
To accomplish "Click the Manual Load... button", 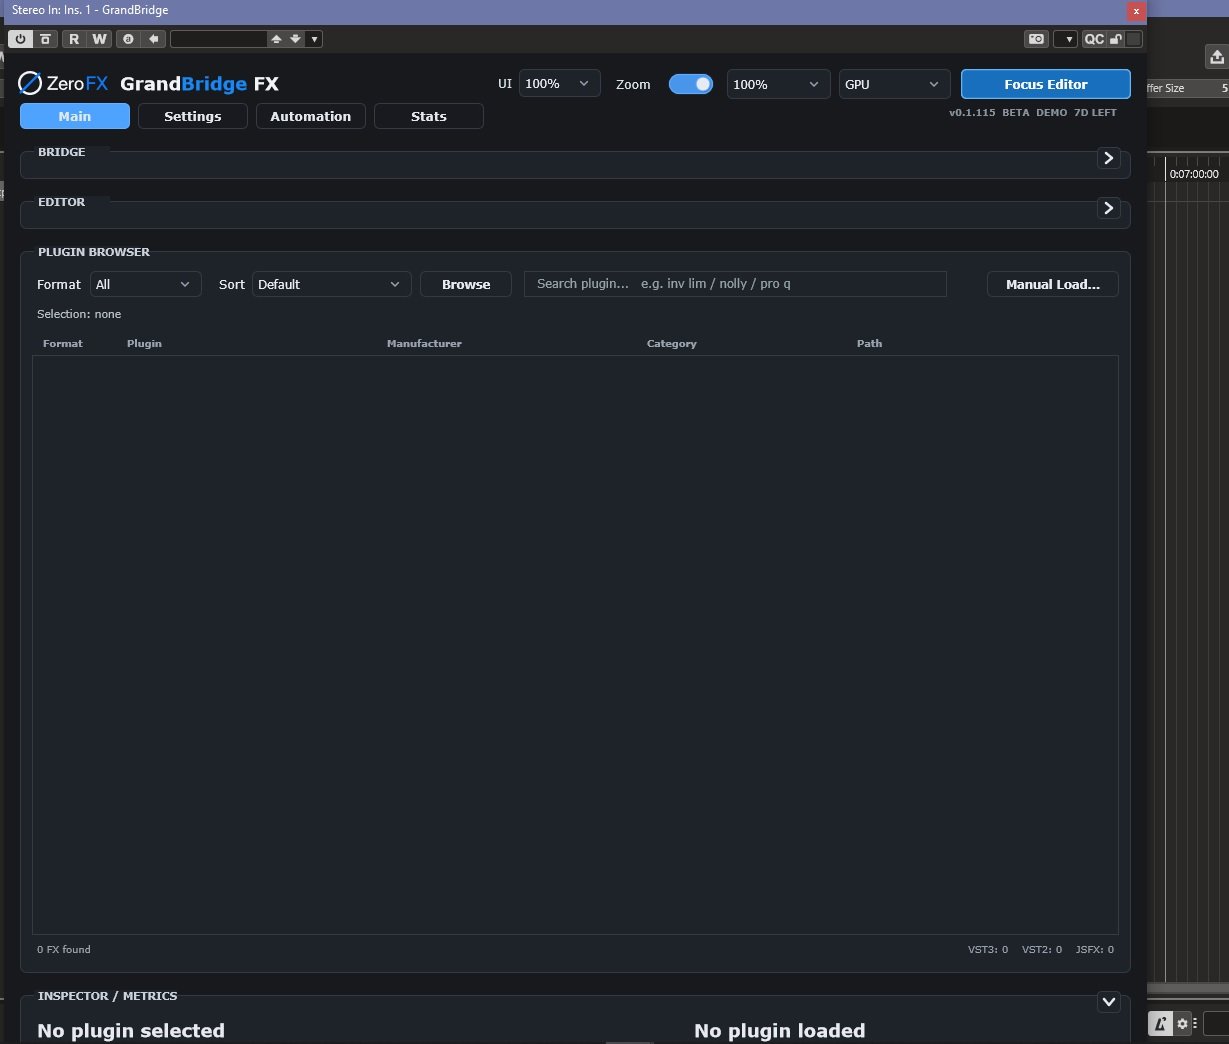I will (x=1053, y=284).
